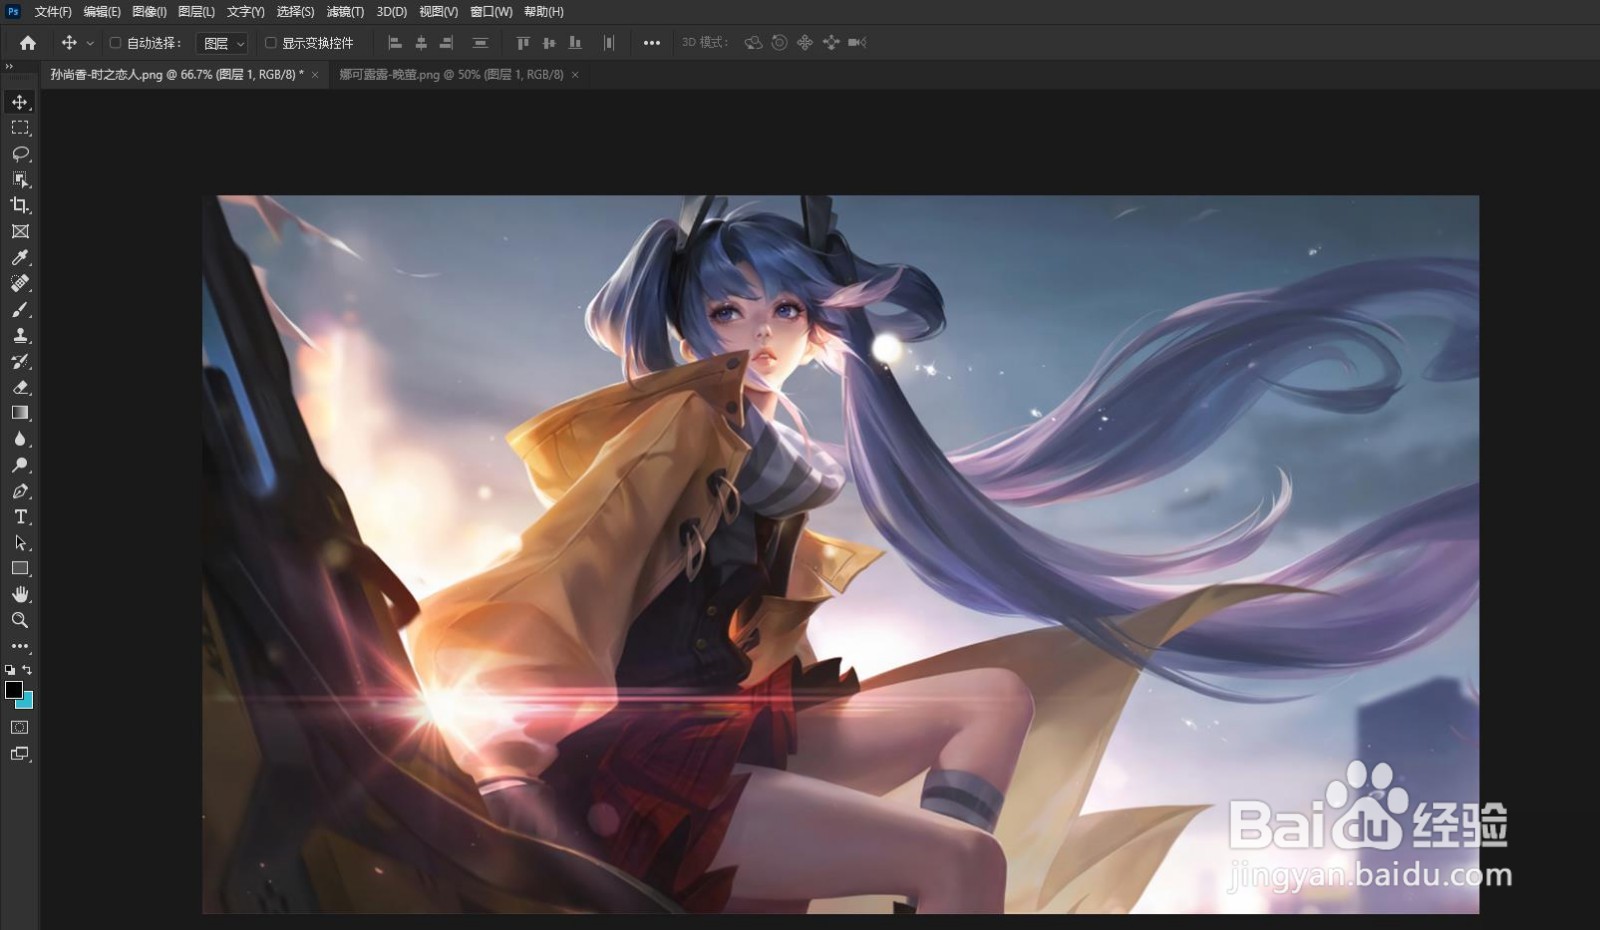Enable the 显示变换控件 checkbox
Screen dimensions: 1600x930
(x=271, y=43)
